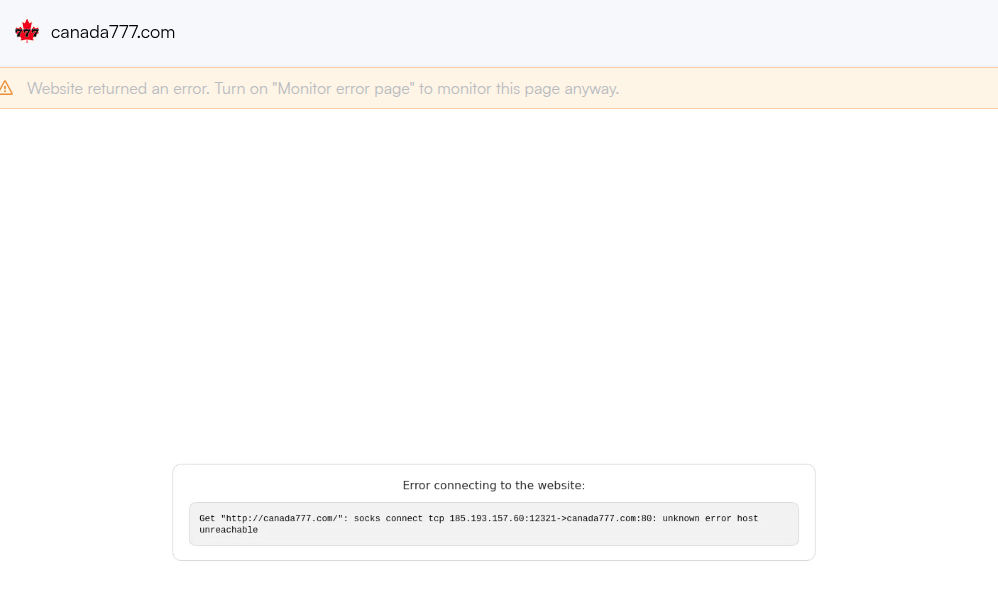The height and width of the screenshot is (598, 998).
Task: Click the "canada777.com:80" destination in error text
Action: tap(610, 518)
